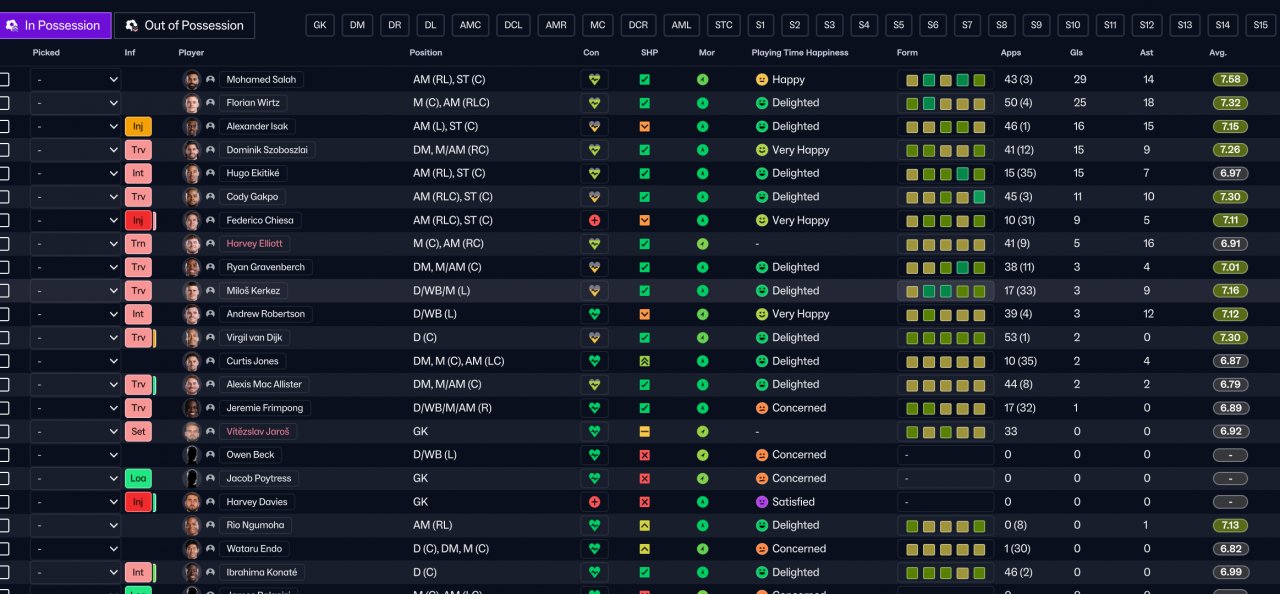
Task: Click the condition heart icon for Mohamed Salah
Action: (x=594, y=79)
